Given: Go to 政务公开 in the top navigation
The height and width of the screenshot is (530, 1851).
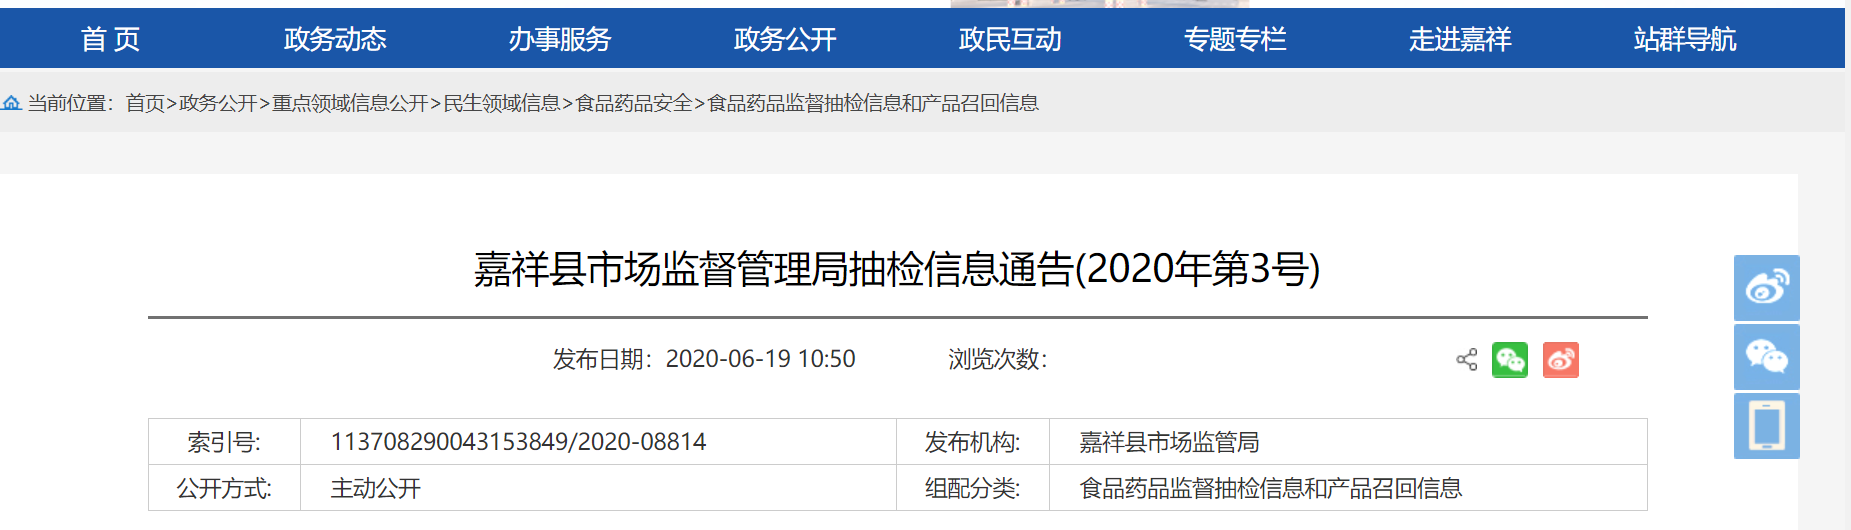Looking at the screenshot, I should point(785,39).
